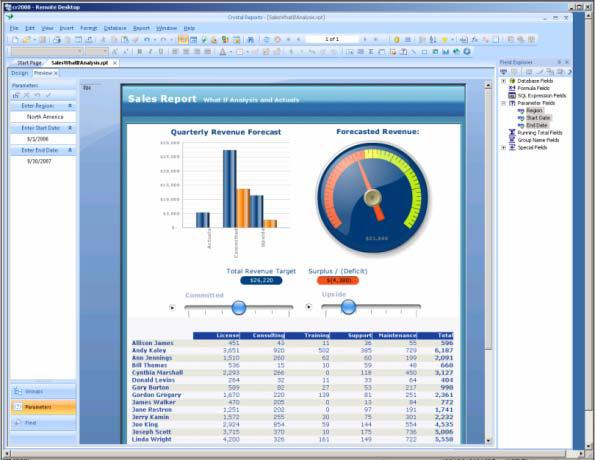Click the increase font size icon
The image size is (595, 460).
coord(114,52)
